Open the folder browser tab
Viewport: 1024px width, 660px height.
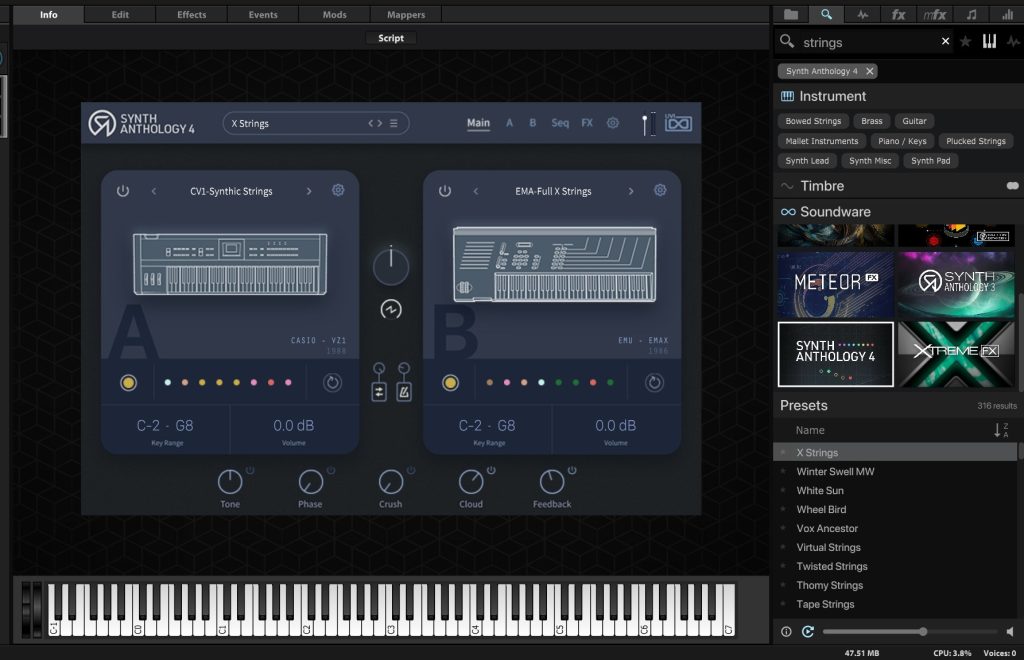[x=791, y=14]
